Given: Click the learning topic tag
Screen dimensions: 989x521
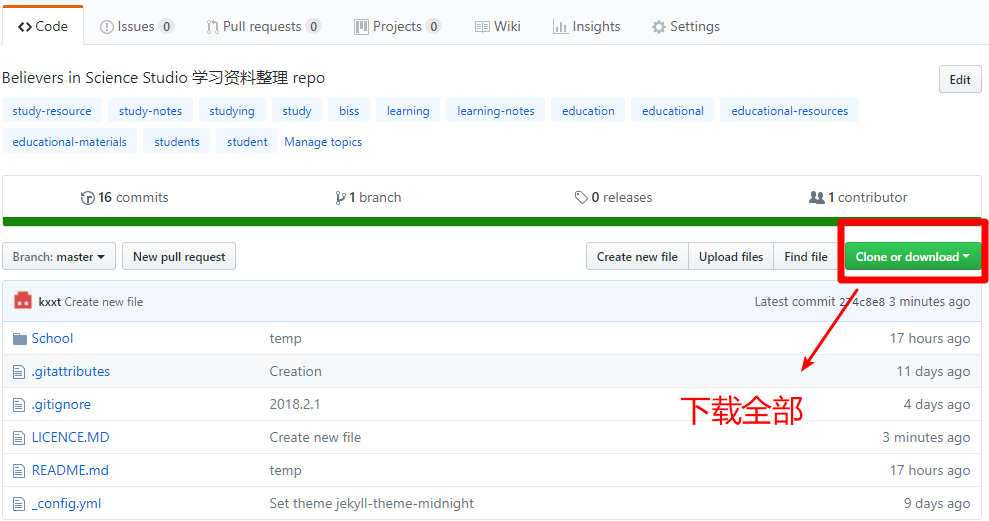Looking at the screenshot, I should click(408, 111).
